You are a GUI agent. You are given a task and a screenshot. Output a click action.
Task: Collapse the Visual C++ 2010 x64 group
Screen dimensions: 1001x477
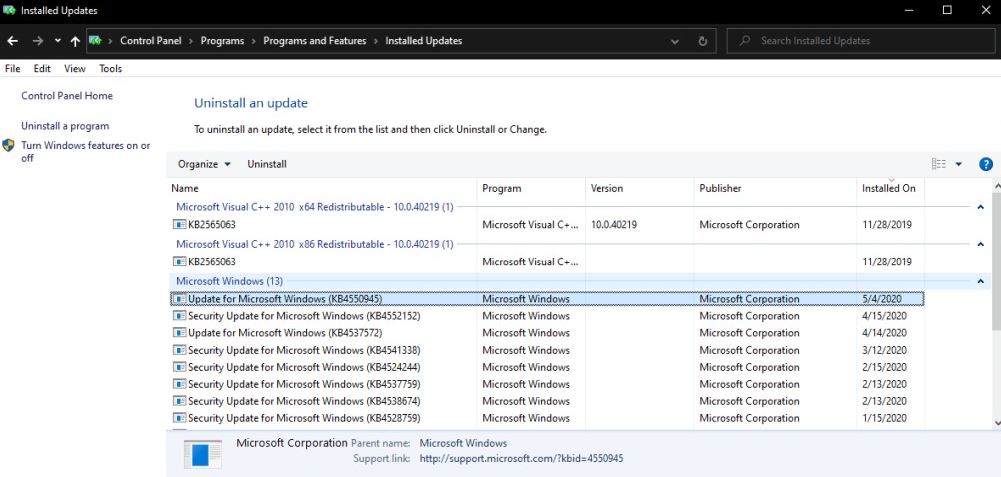[x=981, y=208]
